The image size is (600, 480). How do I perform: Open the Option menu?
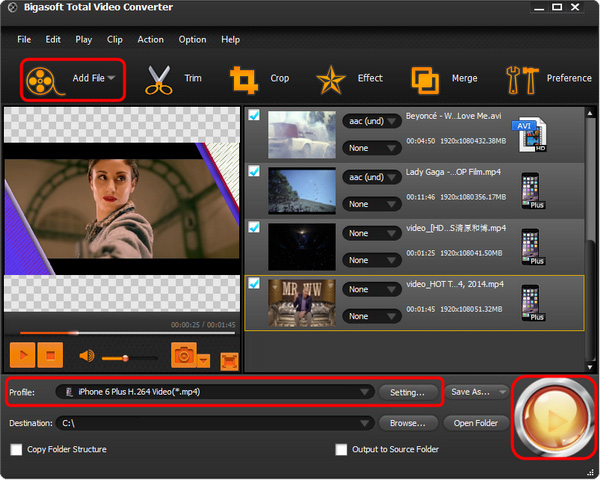(192, 39)
